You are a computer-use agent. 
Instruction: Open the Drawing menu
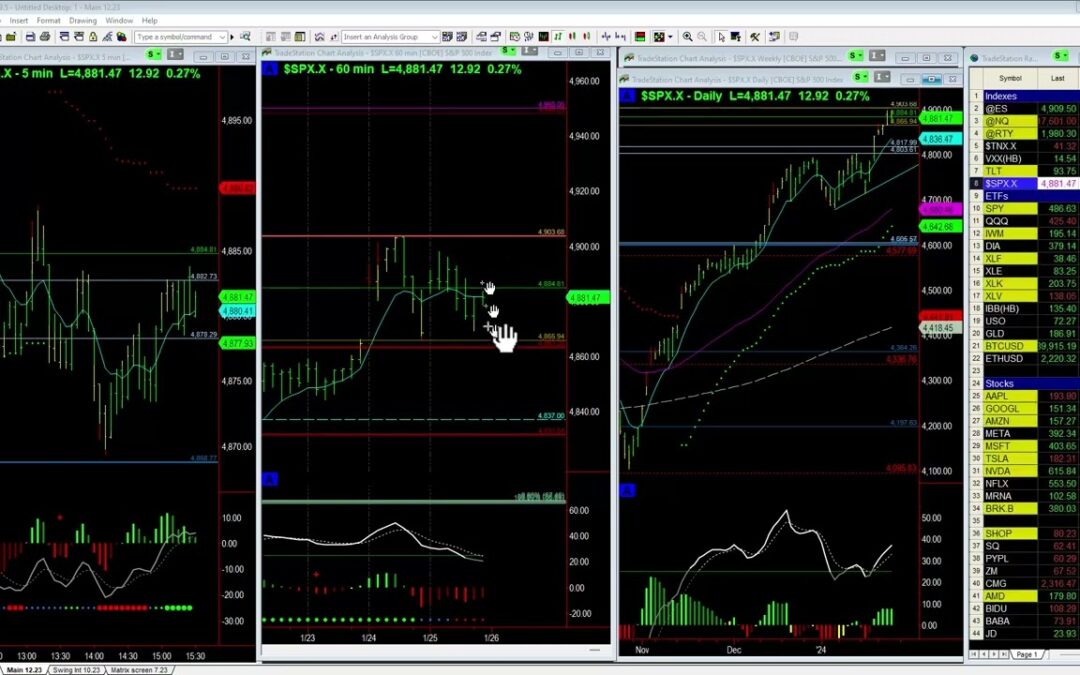tap(83, 20)
